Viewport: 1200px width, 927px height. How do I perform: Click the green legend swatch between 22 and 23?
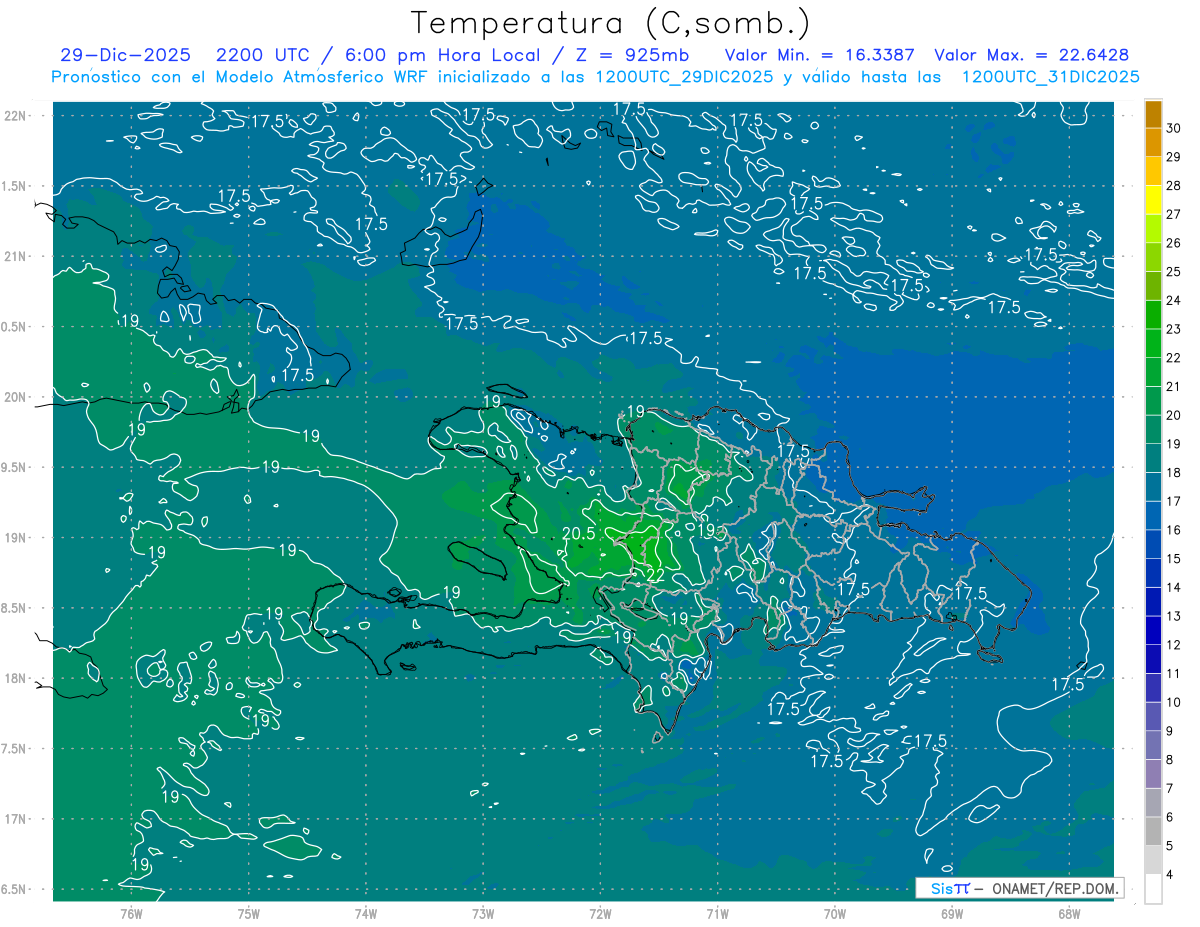pos(1153,344)
